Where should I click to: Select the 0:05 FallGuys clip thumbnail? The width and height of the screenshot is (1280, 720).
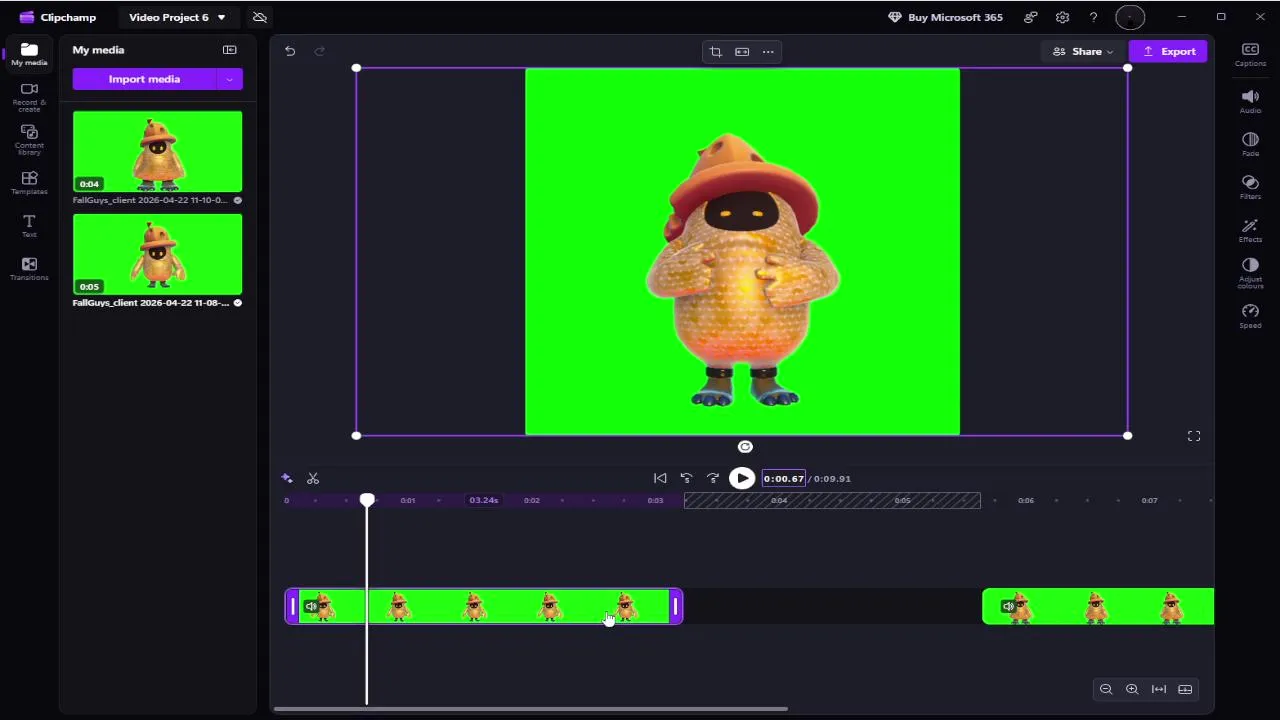(x=157, y=254)
